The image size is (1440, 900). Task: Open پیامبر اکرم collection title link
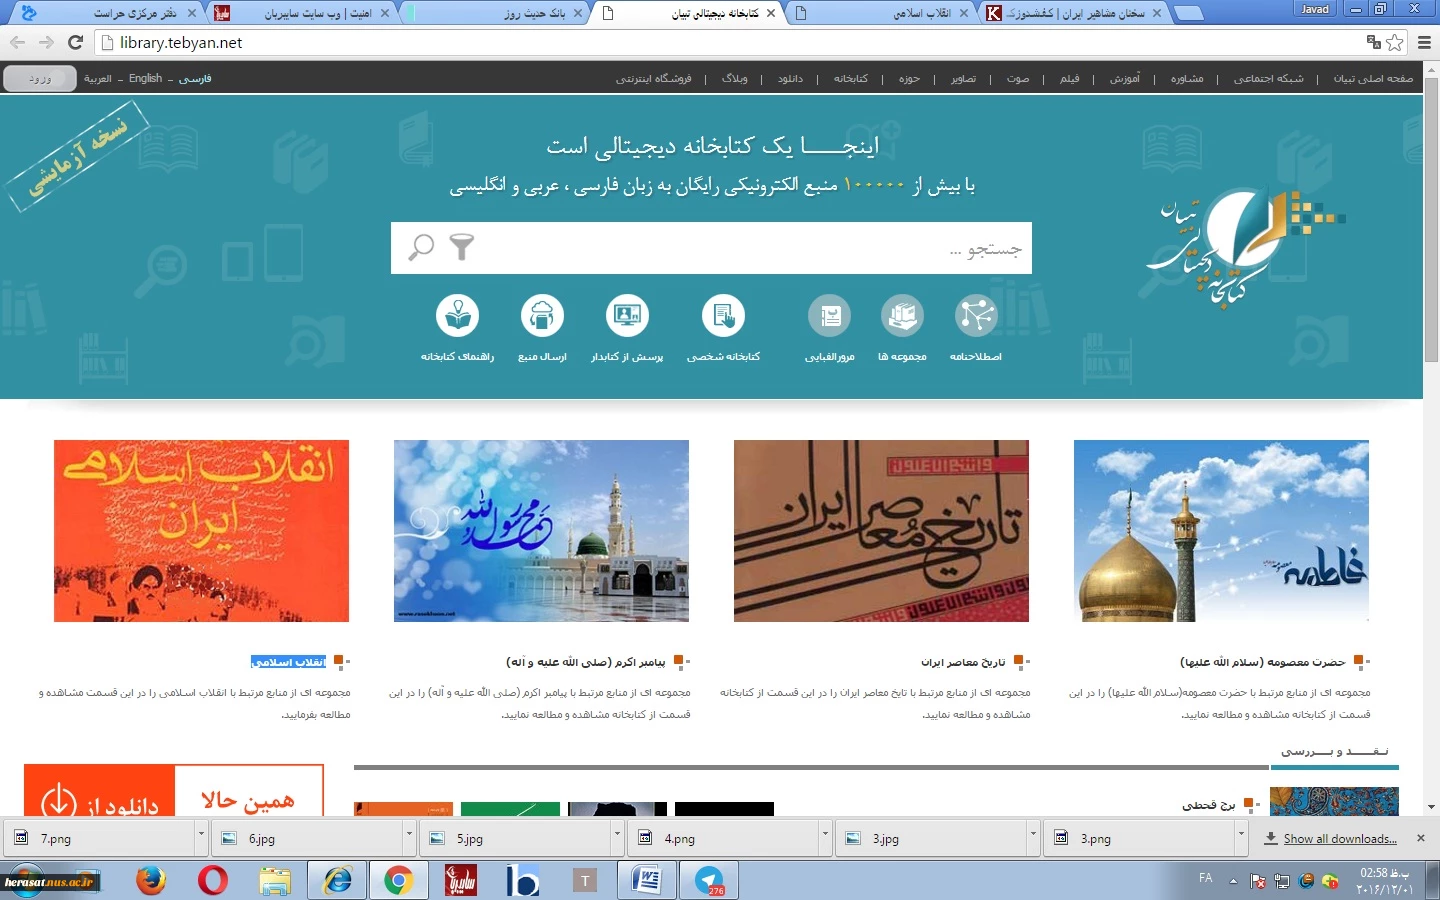[x=586, y=662]
